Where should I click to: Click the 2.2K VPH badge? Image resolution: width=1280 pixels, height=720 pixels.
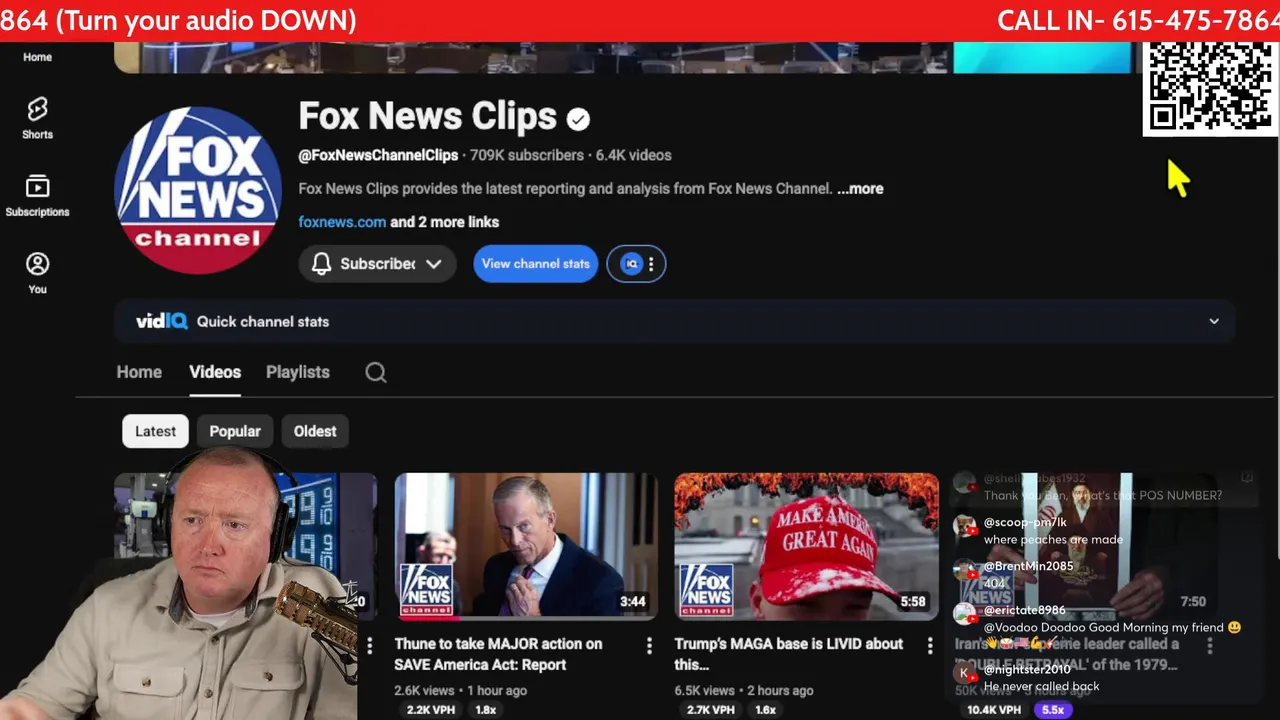pos(433,710)
